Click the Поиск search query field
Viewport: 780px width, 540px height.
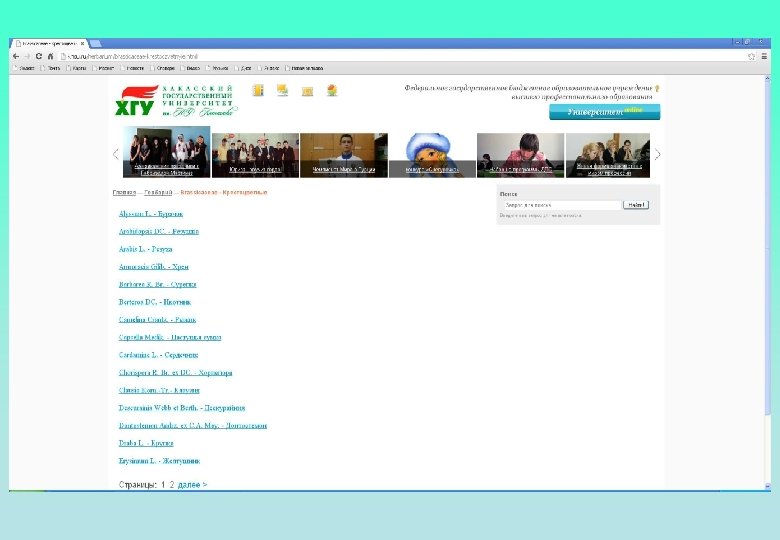point(561,205)
